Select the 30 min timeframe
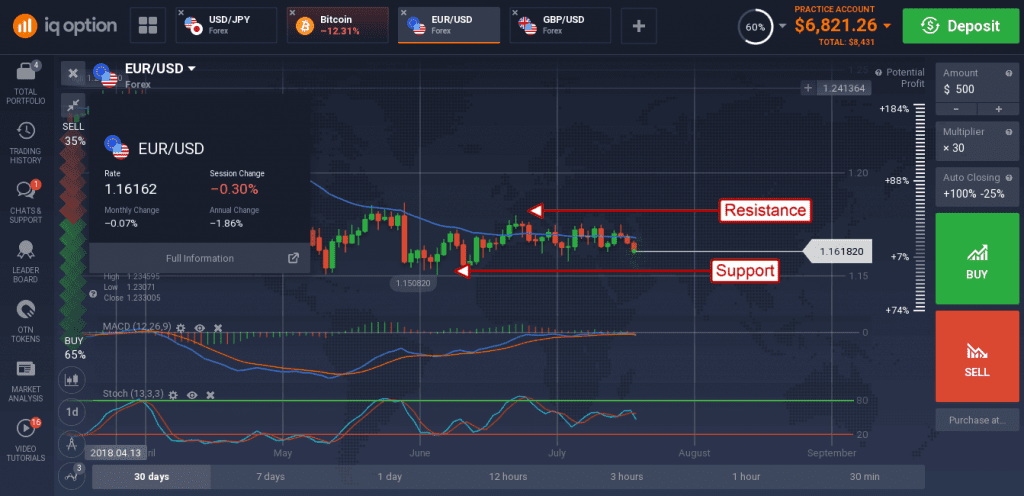Screen dimensions: 1024x496 (865, 476)
